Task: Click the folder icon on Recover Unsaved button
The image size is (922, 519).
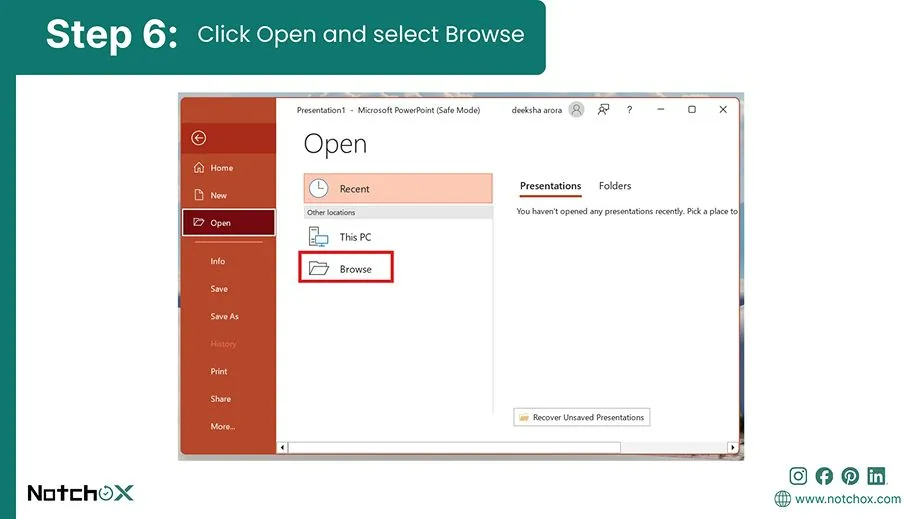Action: [x=524, y=417]
